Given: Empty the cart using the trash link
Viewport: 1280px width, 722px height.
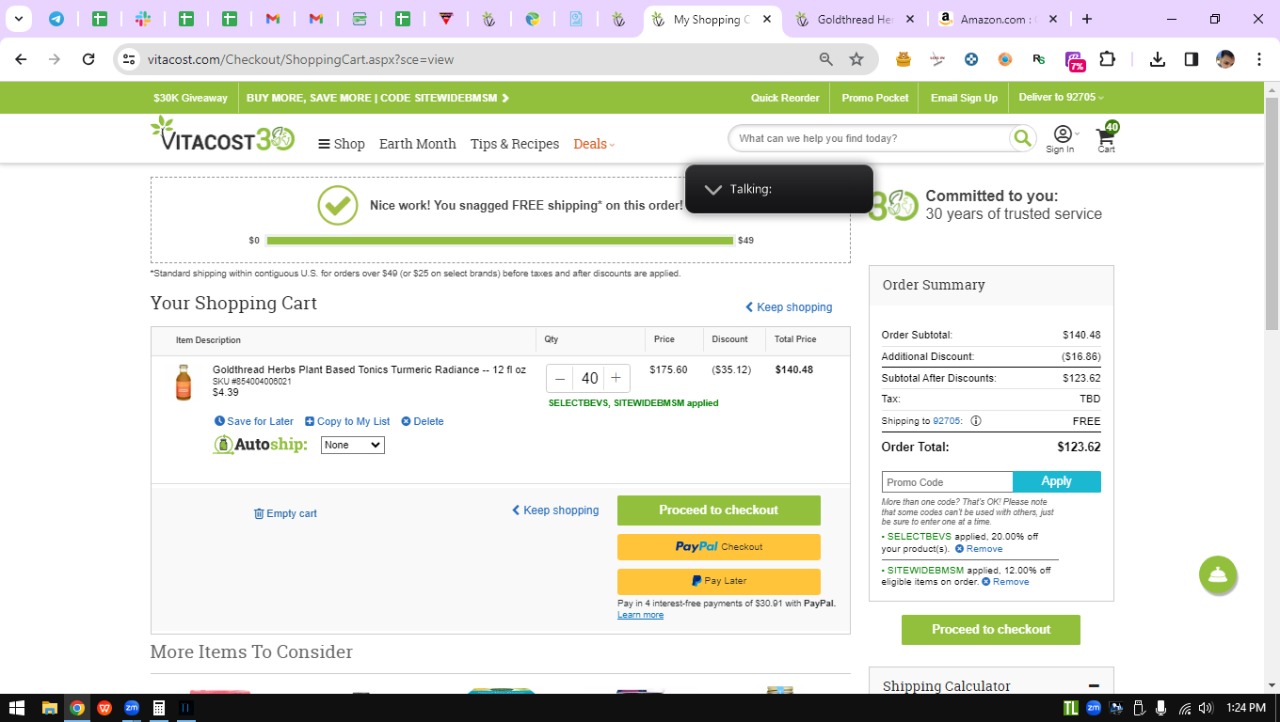Looking at the screenshot, I should tap(285, 513).
